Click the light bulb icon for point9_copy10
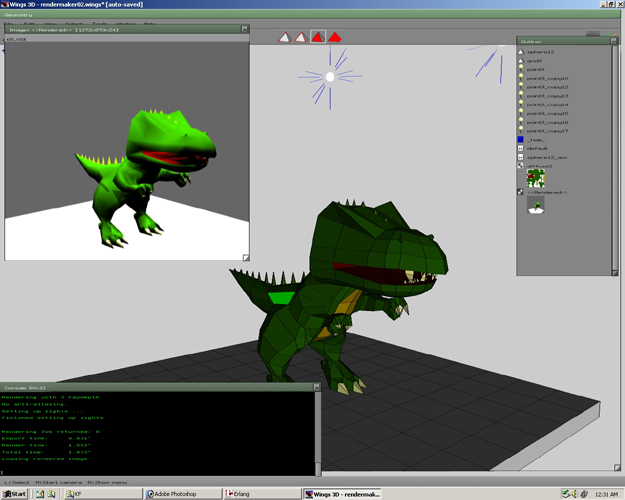The image size is (625, 500). click(521, 78)
